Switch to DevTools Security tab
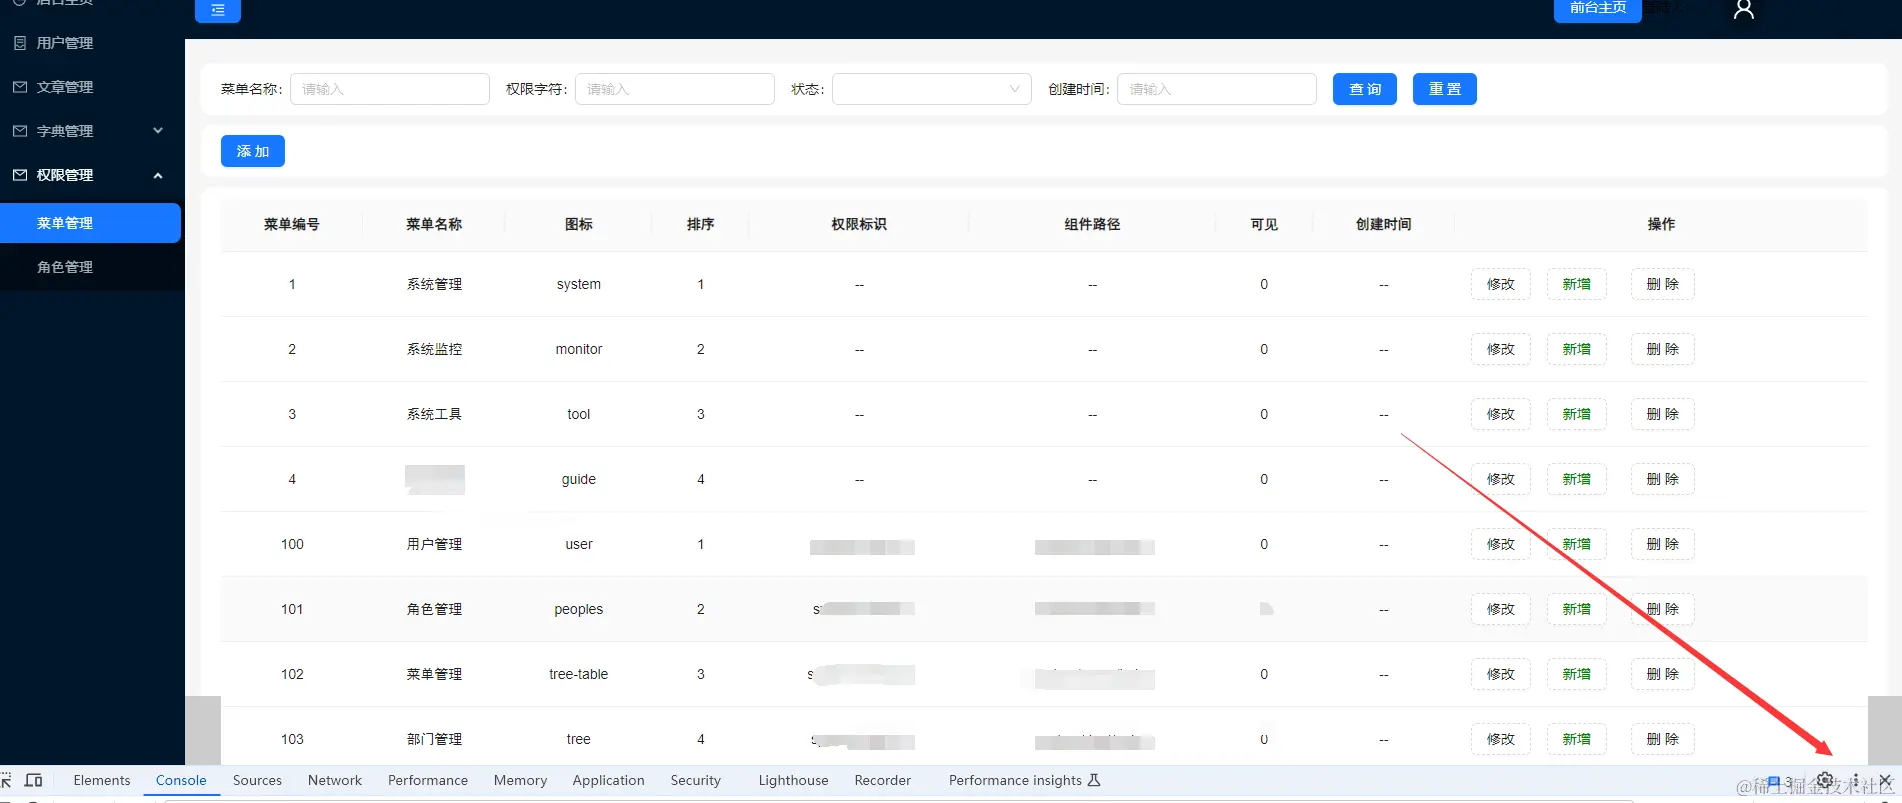The width and height of the screenshot is (1902, 803). pos(695,780)
